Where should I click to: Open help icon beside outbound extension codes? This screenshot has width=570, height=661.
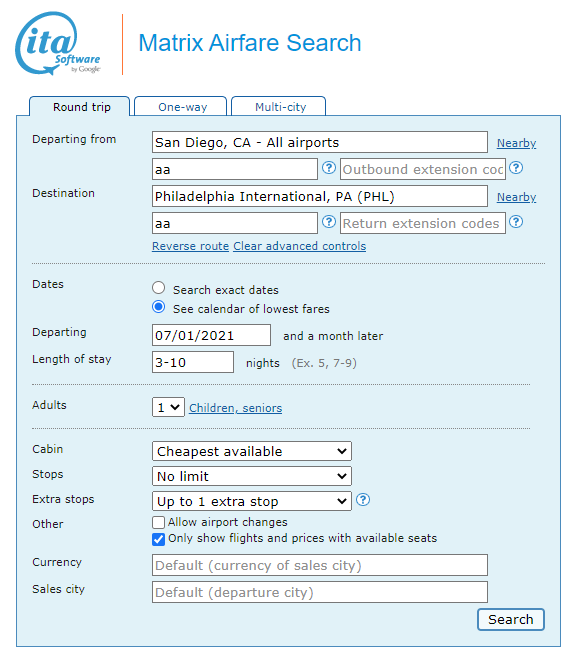pos(516,168)
